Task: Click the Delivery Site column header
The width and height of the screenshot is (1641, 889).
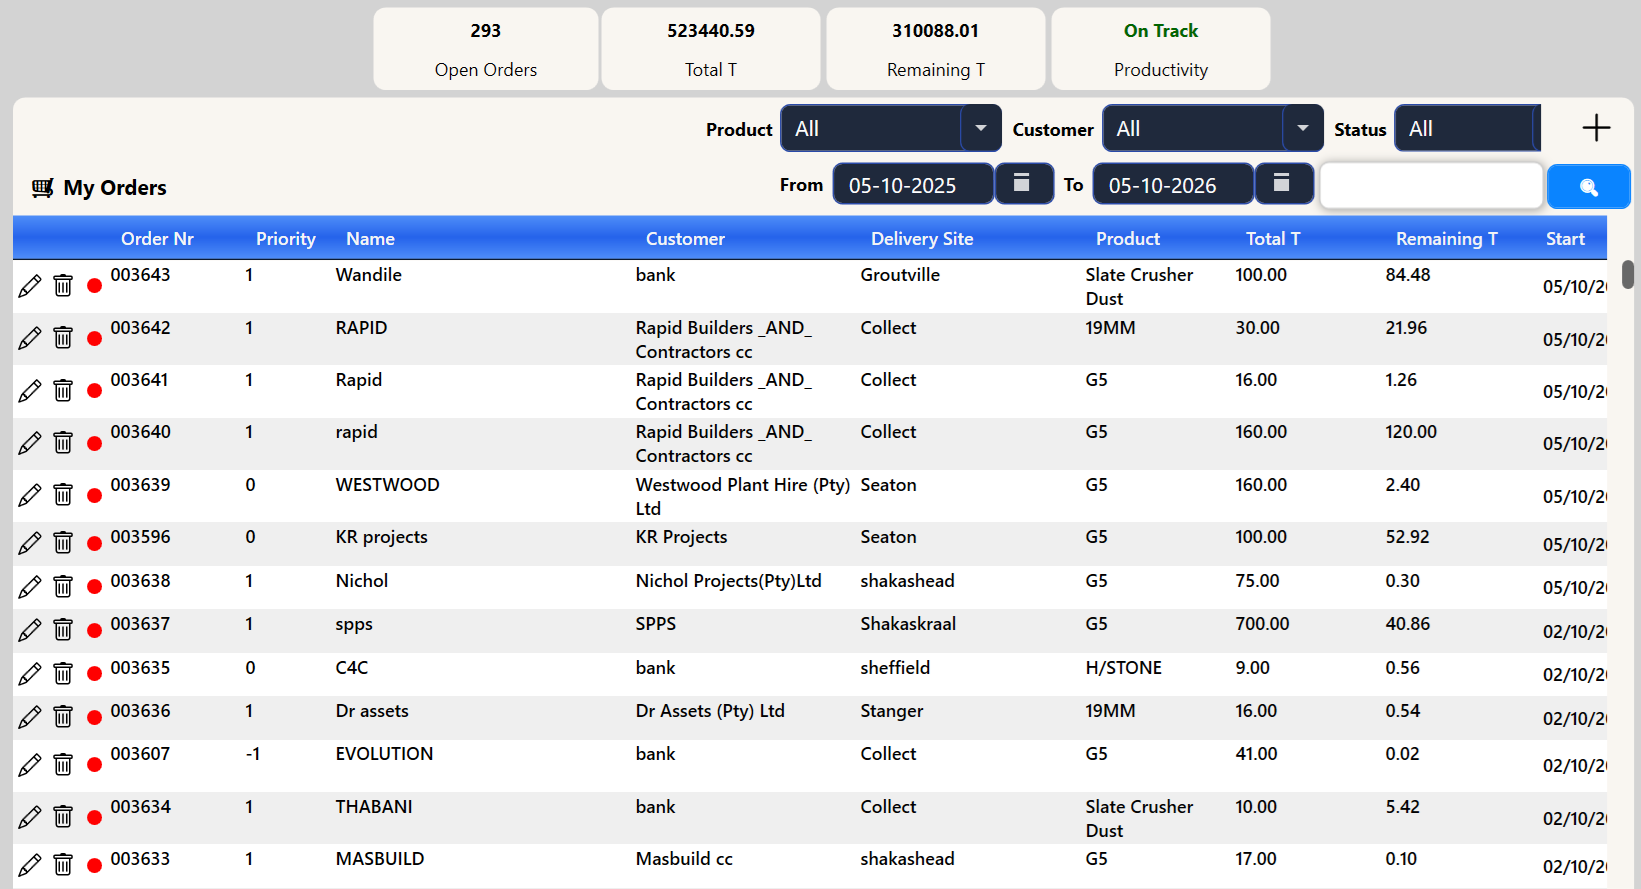Action: coord(922,239)
